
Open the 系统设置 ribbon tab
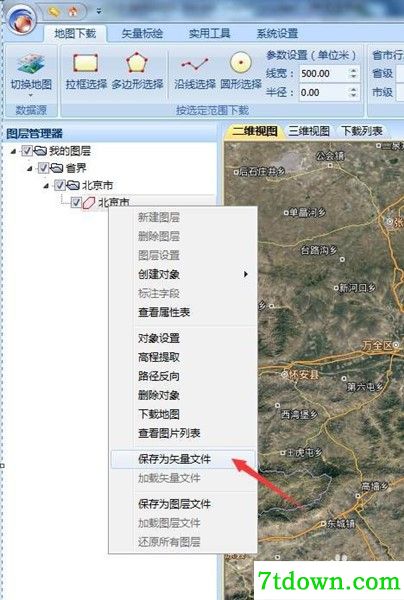[277, 34]
